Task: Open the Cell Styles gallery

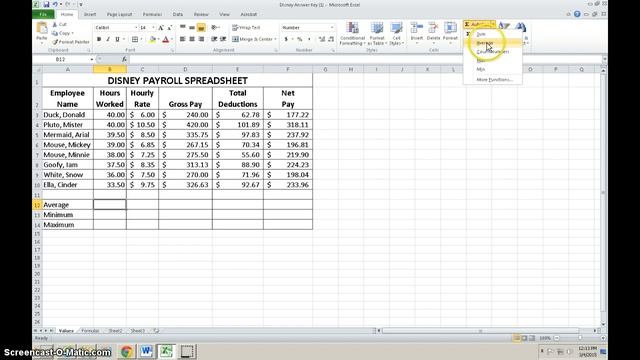Action: click(x=396, y=33)
